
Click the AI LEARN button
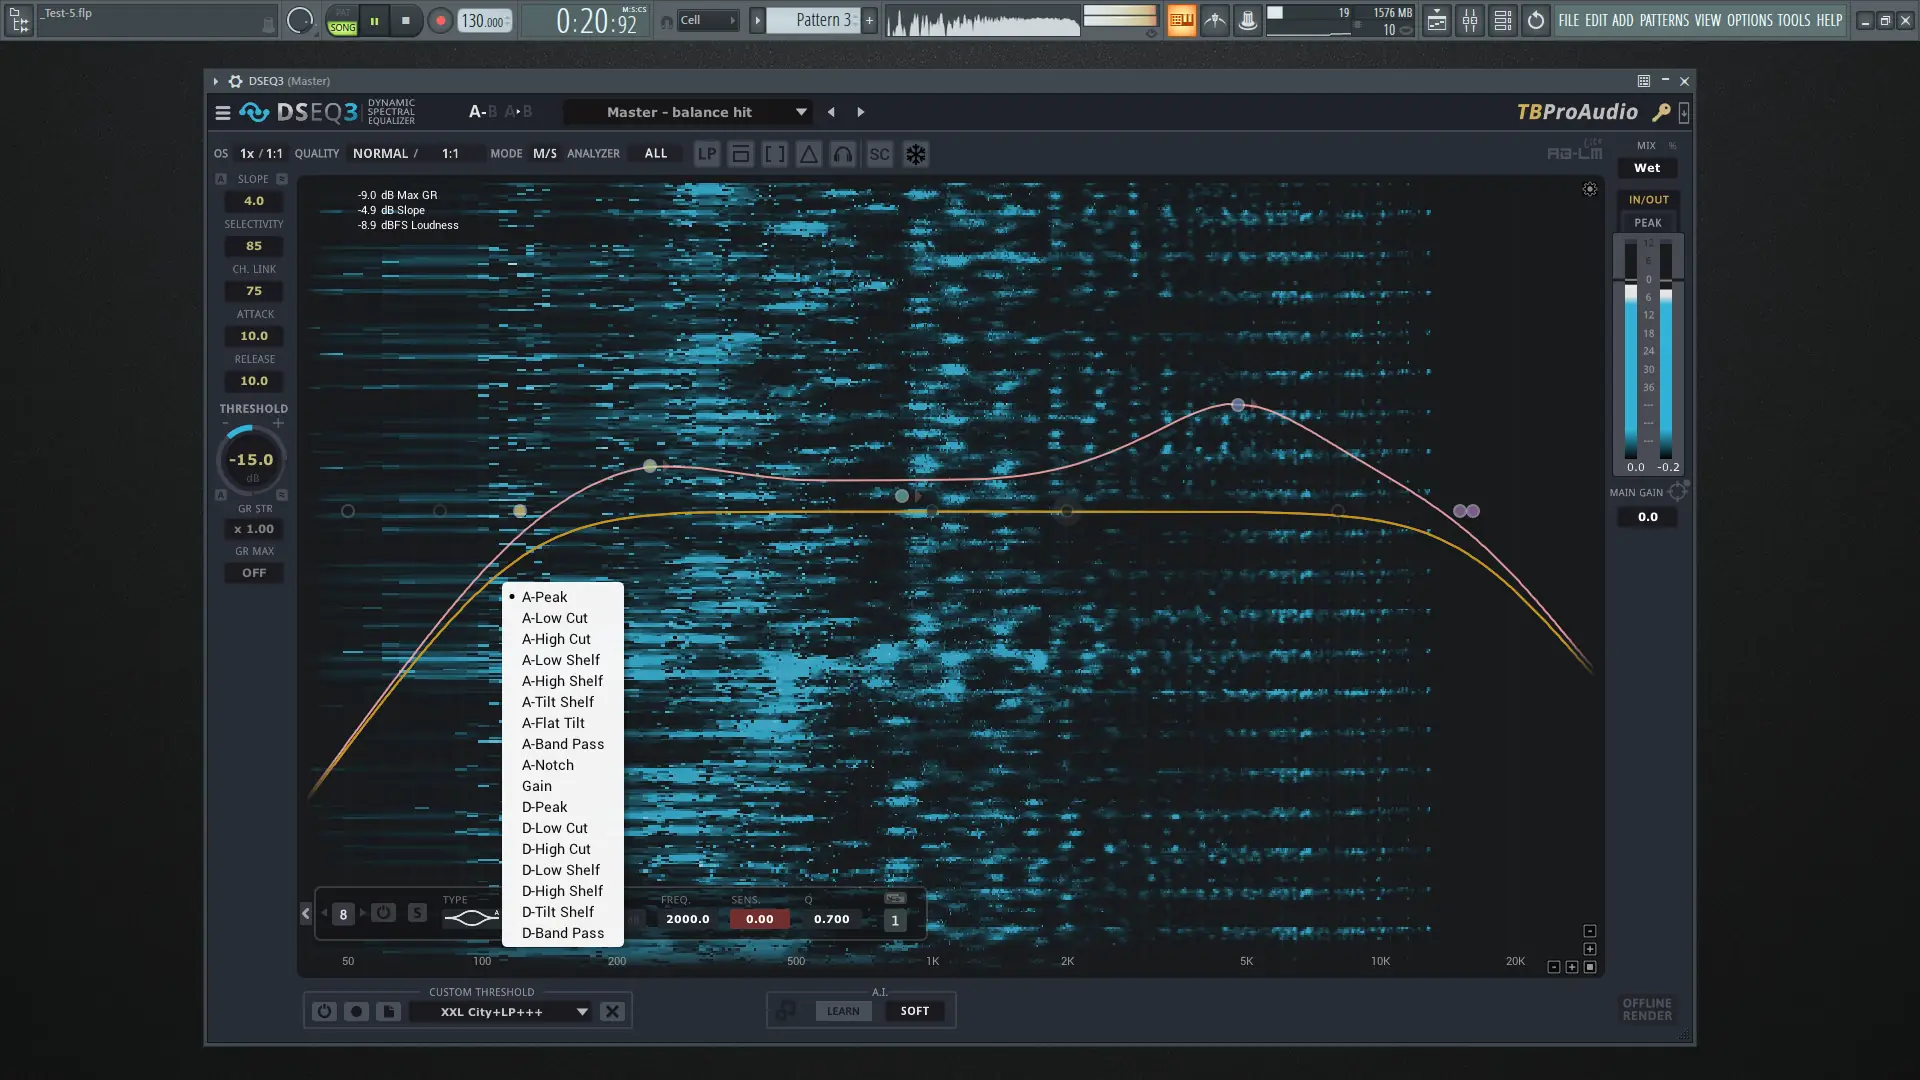(x=842, y=1011)
